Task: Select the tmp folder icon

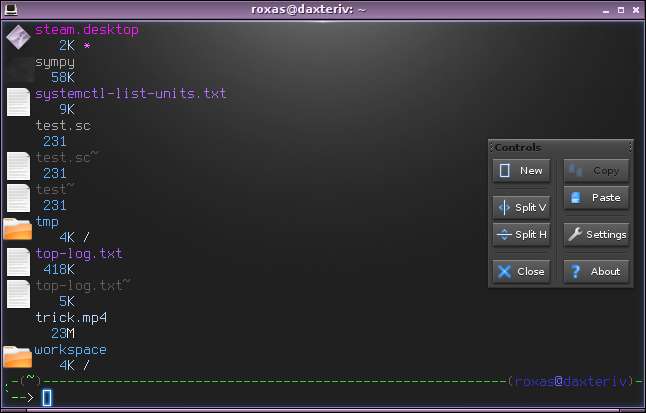Action: (x=17, y=229)
